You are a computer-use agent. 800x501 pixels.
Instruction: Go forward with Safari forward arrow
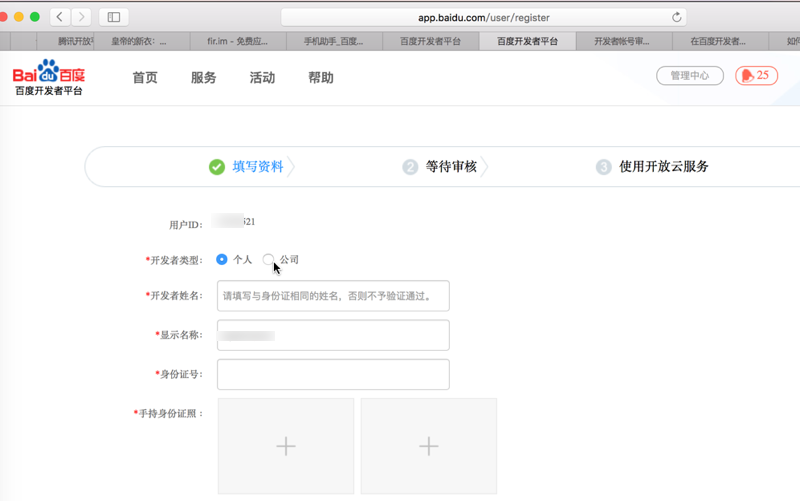(x=81, y=17)
